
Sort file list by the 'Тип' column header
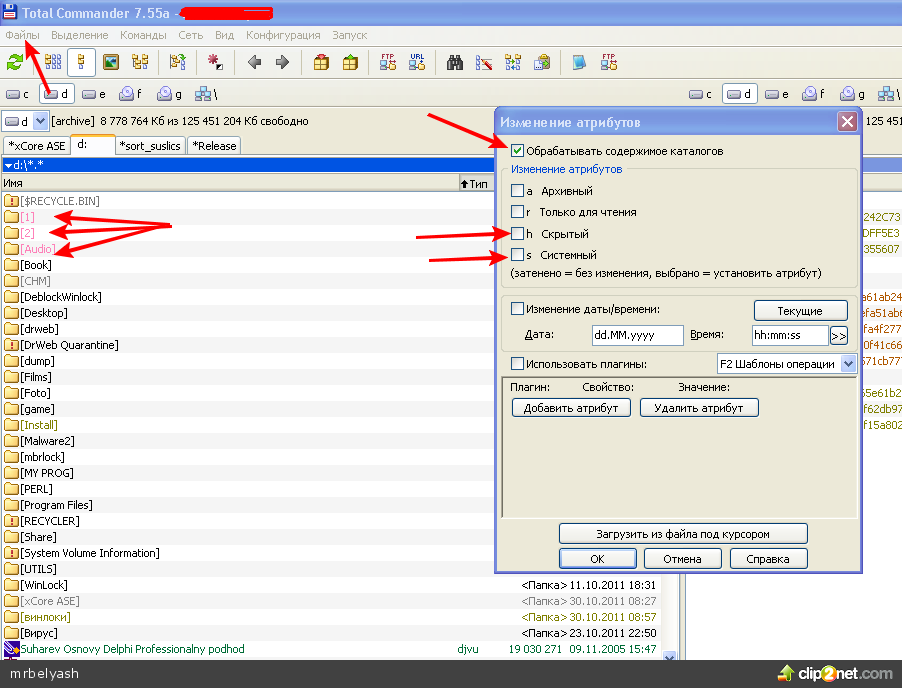(x=475, y=184)
